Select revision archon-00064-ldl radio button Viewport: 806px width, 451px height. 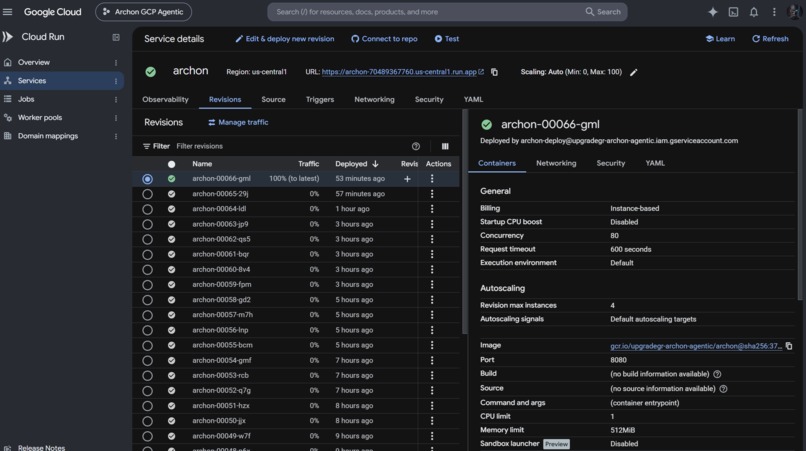(148, 209)
